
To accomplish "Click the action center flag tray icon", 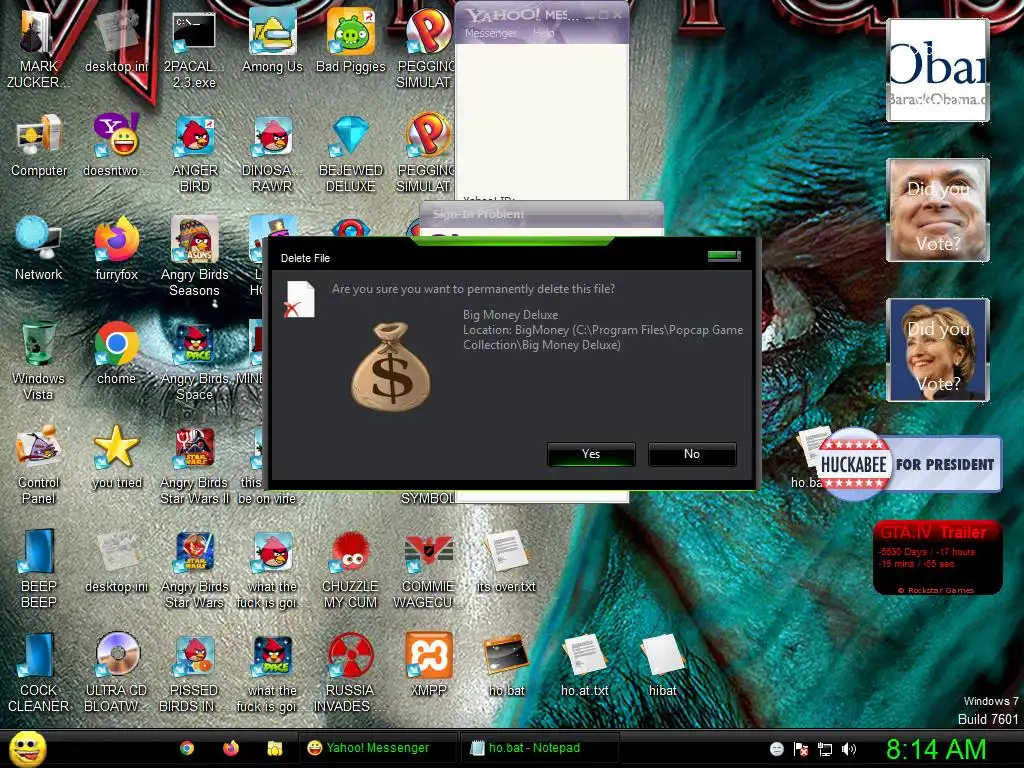I will coord(801,749).
